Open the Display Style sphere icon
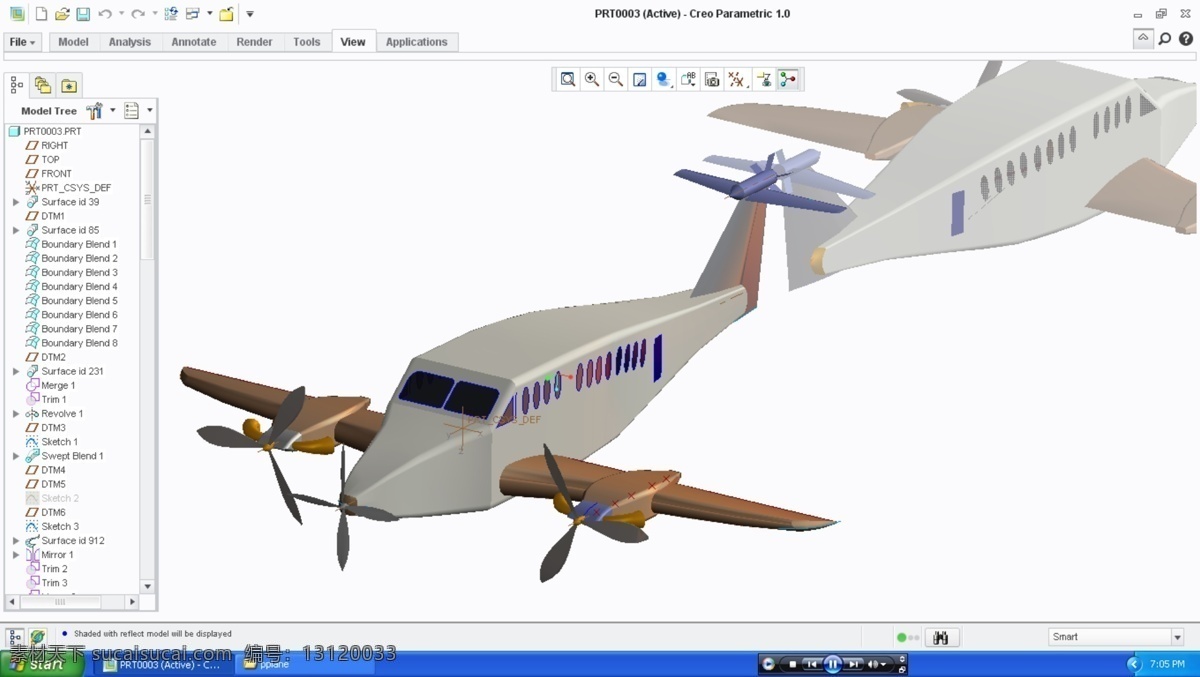This screenshot has width=1200, height=677. (664, 79)
